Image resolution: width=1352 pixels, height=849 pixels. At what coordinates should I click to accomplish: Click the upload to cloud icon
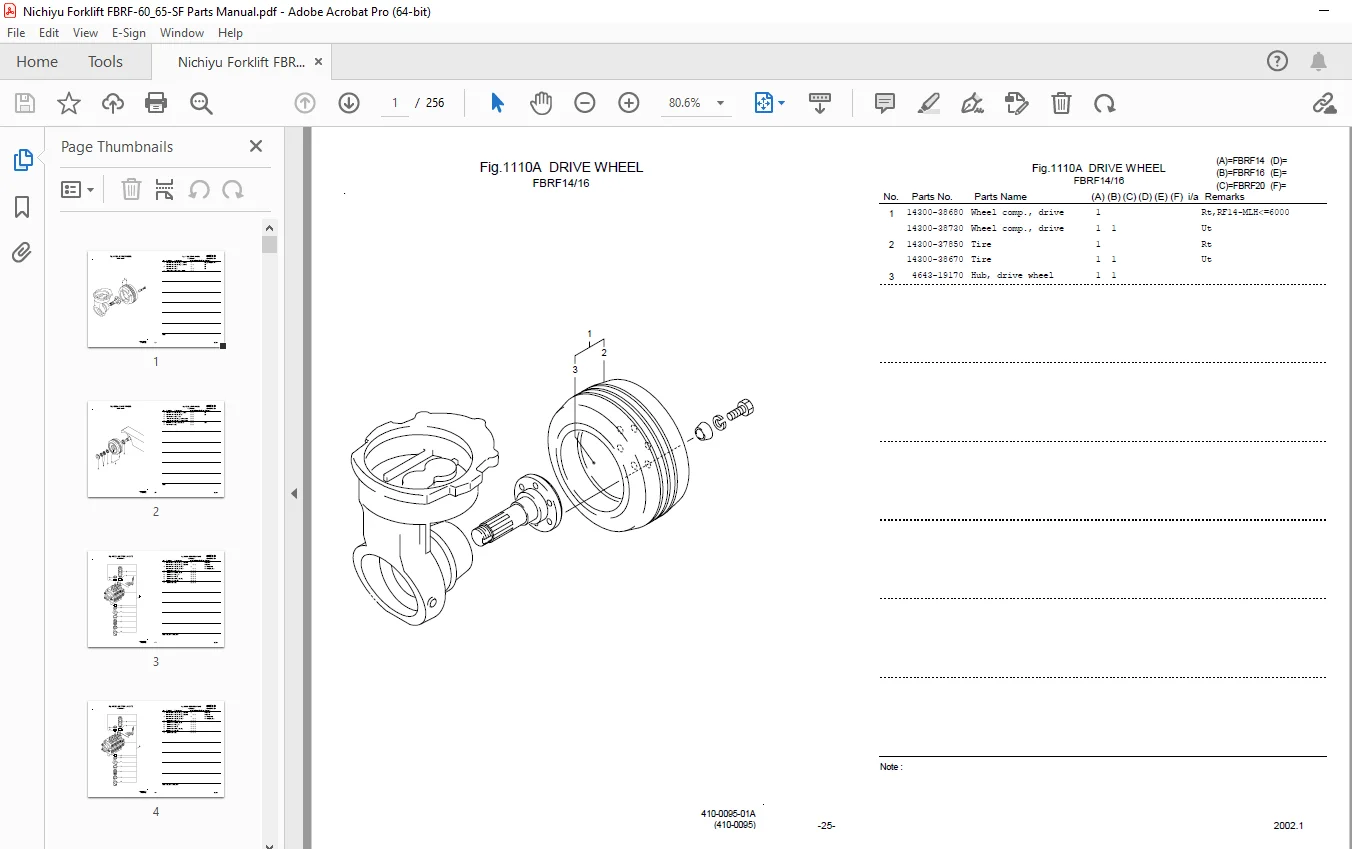(112, 103)
